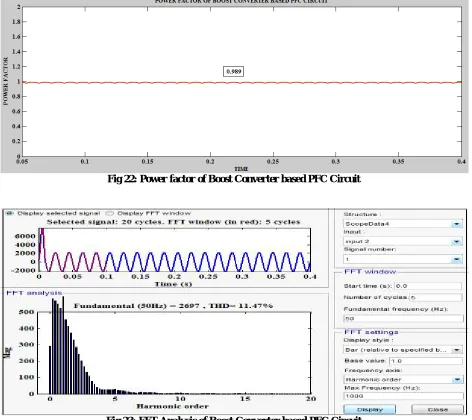Open the Input dropdown showing input 2

(403, 241)
